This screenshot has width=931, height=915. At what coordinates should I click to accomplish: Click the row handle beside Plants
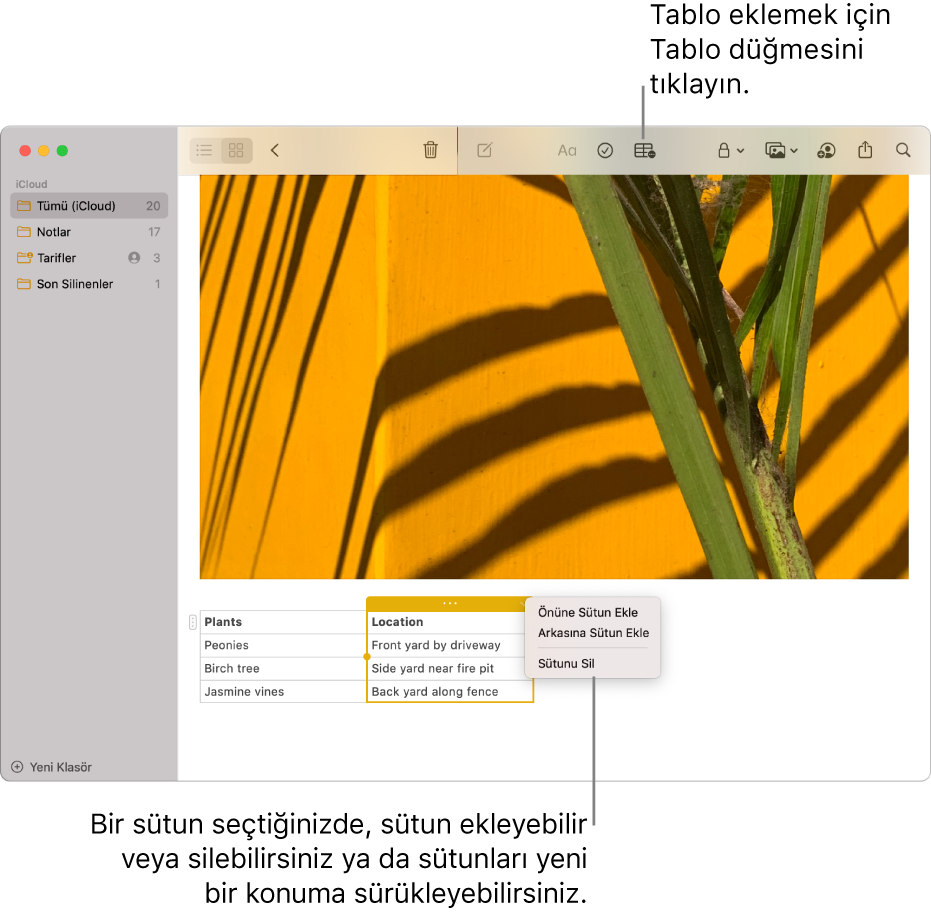point(192,622)
